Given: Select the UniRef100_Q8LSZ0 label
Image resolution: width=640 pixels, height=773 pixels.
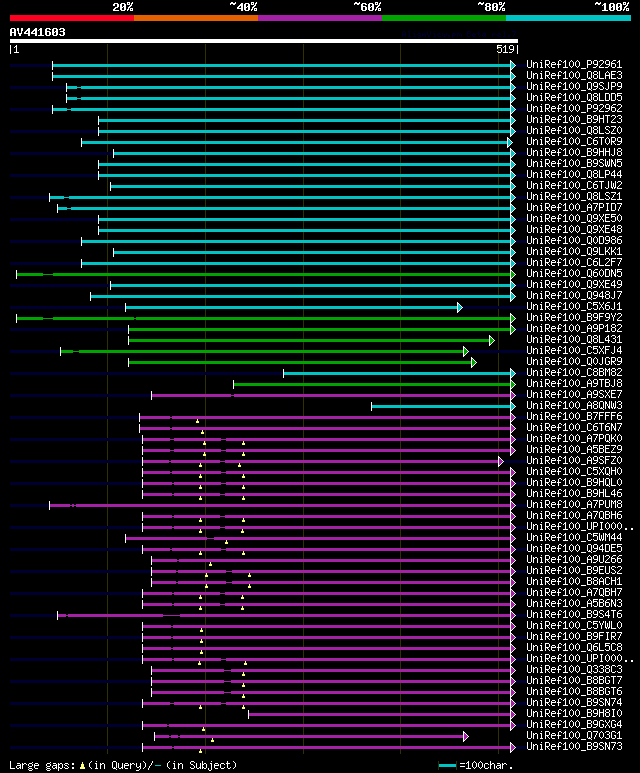Looking at the screenshot, I should (x=574, y=131).
